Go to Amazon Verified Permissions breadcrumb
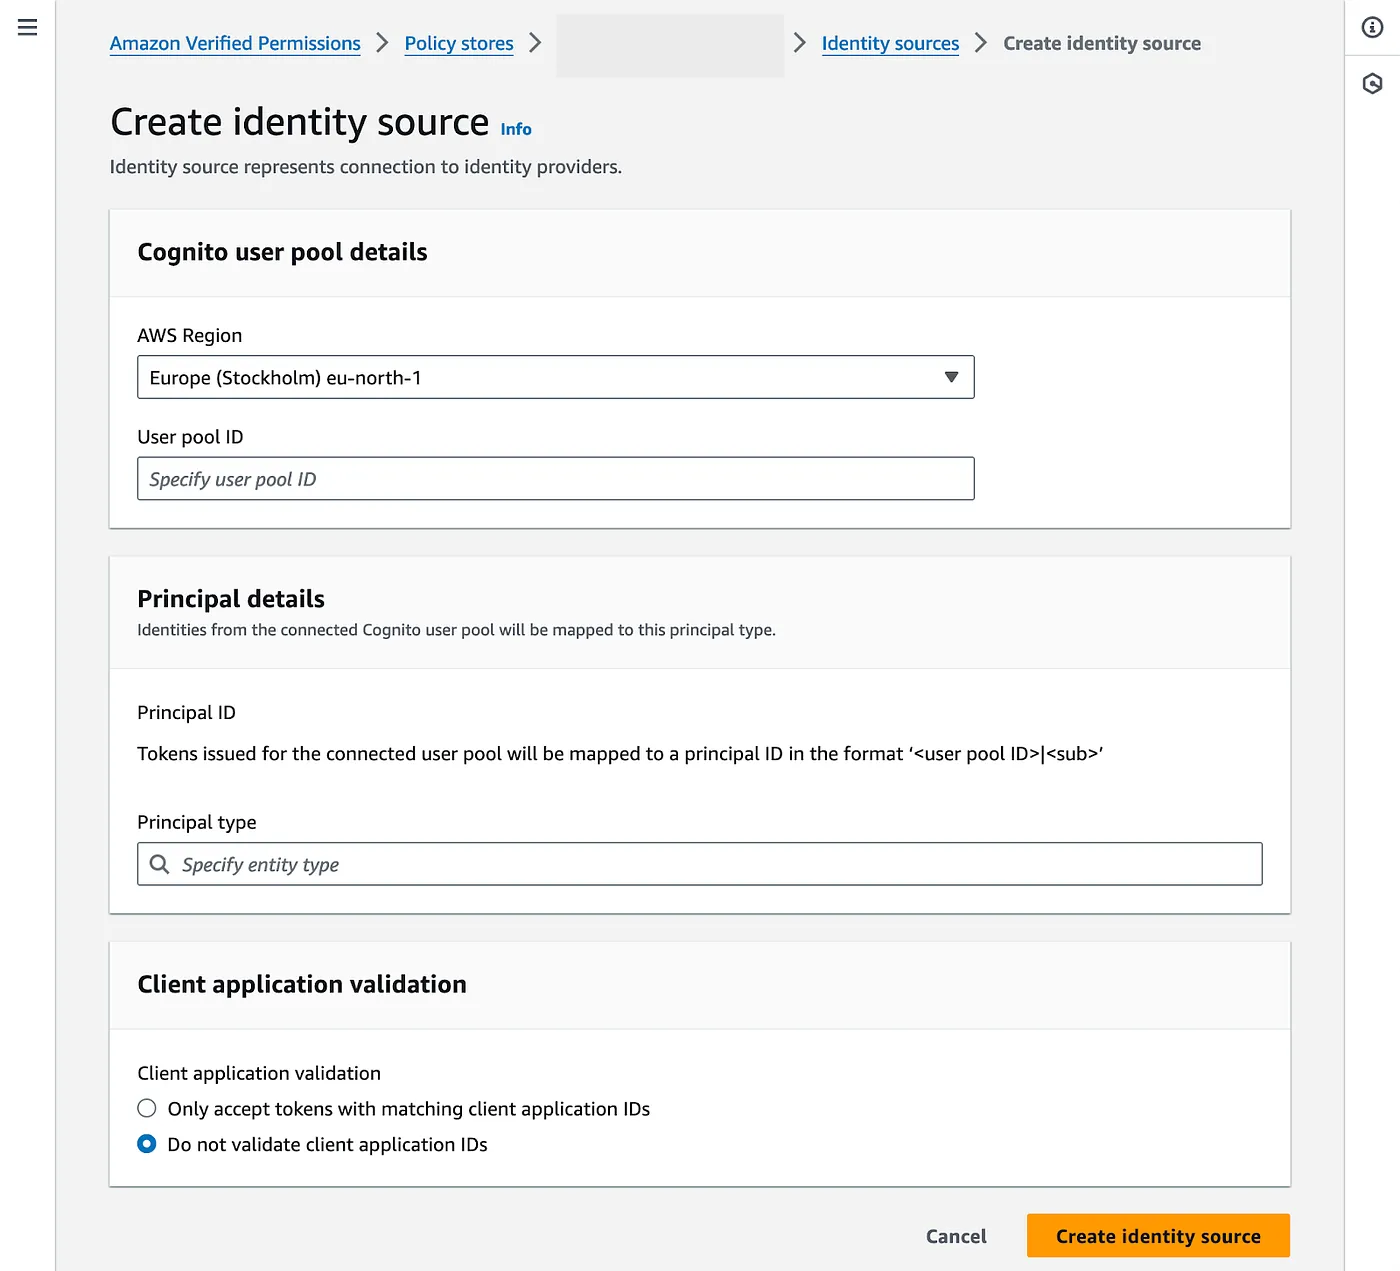Screen dimensions: 1400x1271 (235, 43)
